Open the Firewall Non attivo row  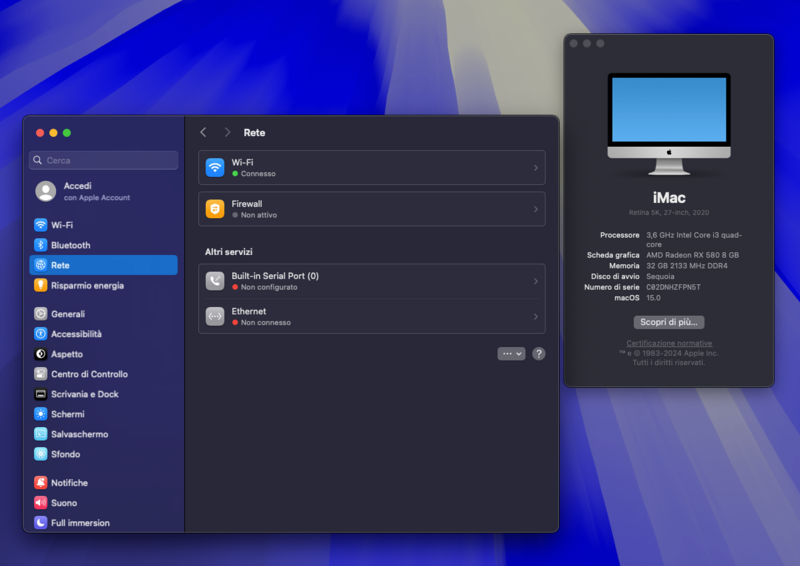371,209
